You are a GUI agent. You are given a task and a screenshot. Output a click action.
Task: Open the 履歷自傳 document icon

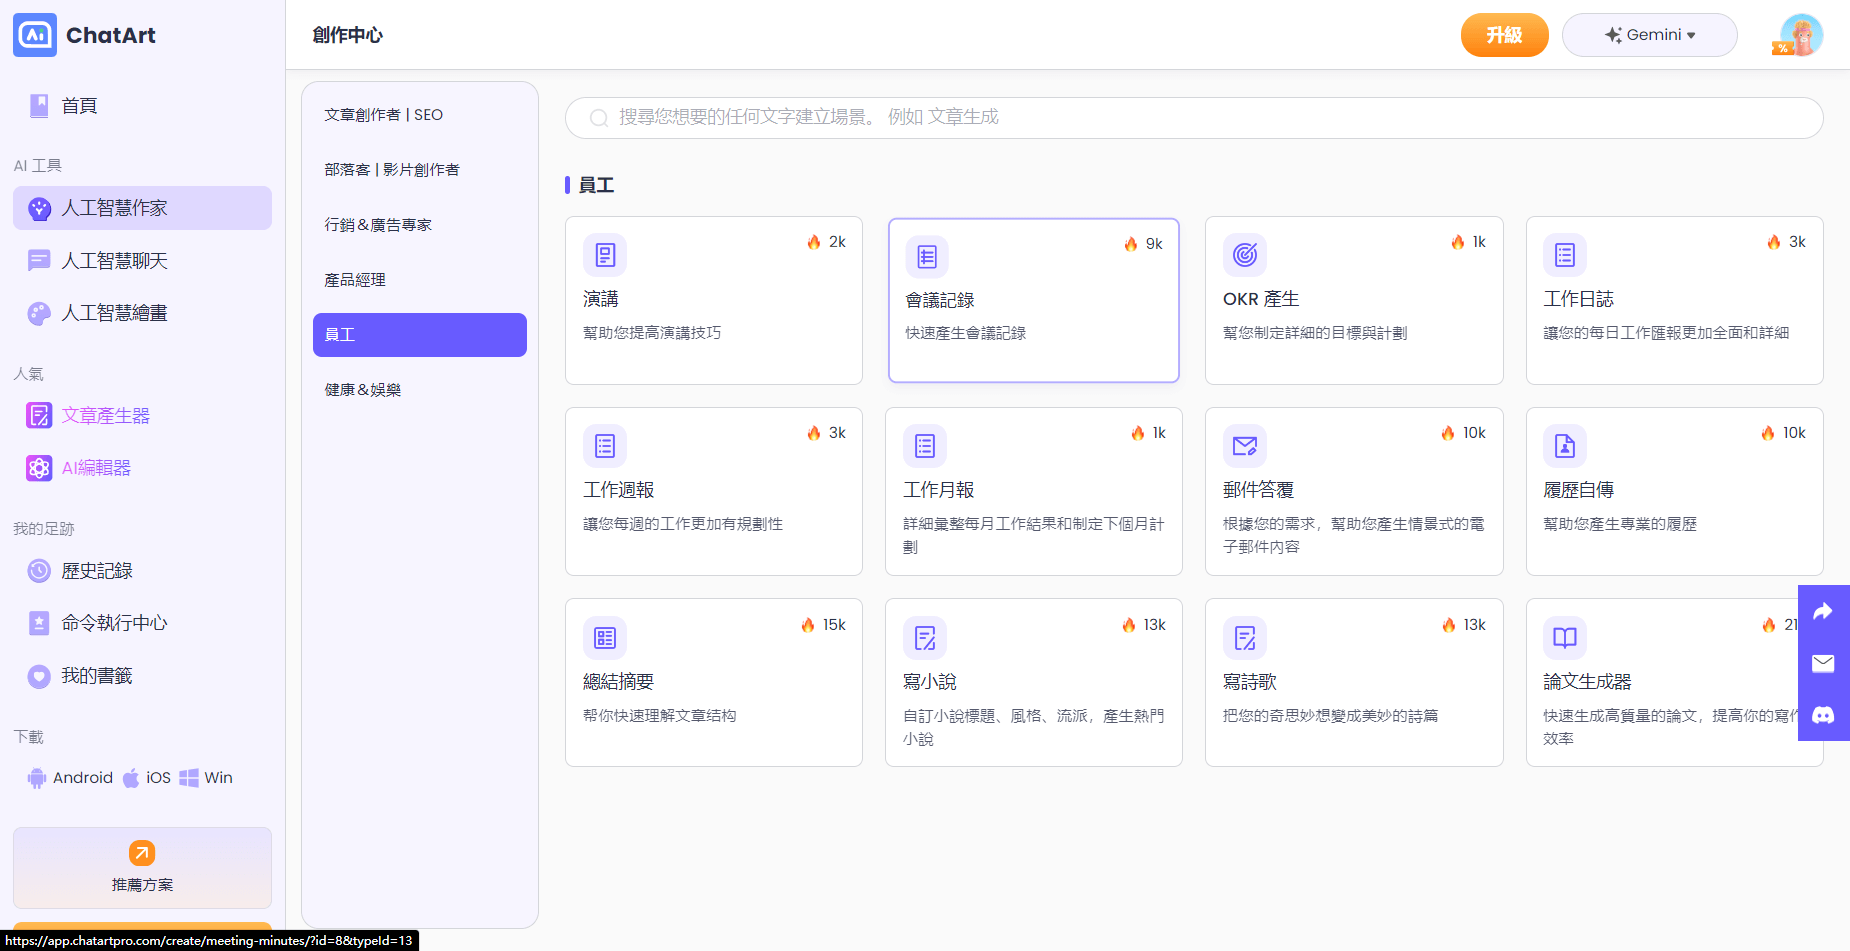(x=1565, y=446)
